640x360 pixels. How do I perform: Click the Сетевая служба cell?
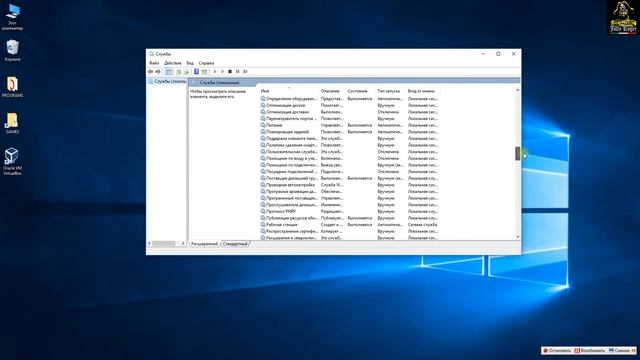pyautogui.click(x=422, y=224)
